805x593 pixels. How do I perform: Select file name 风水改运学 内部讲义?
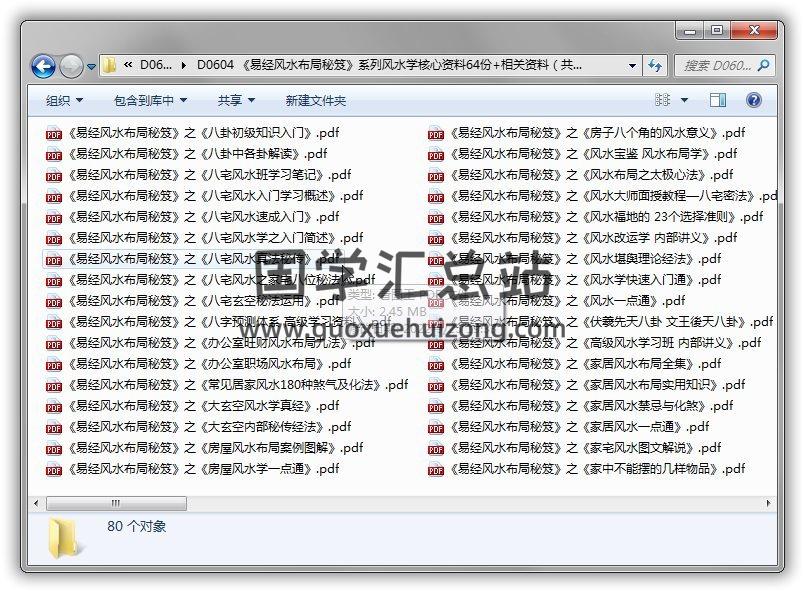(x=593, y=238)
